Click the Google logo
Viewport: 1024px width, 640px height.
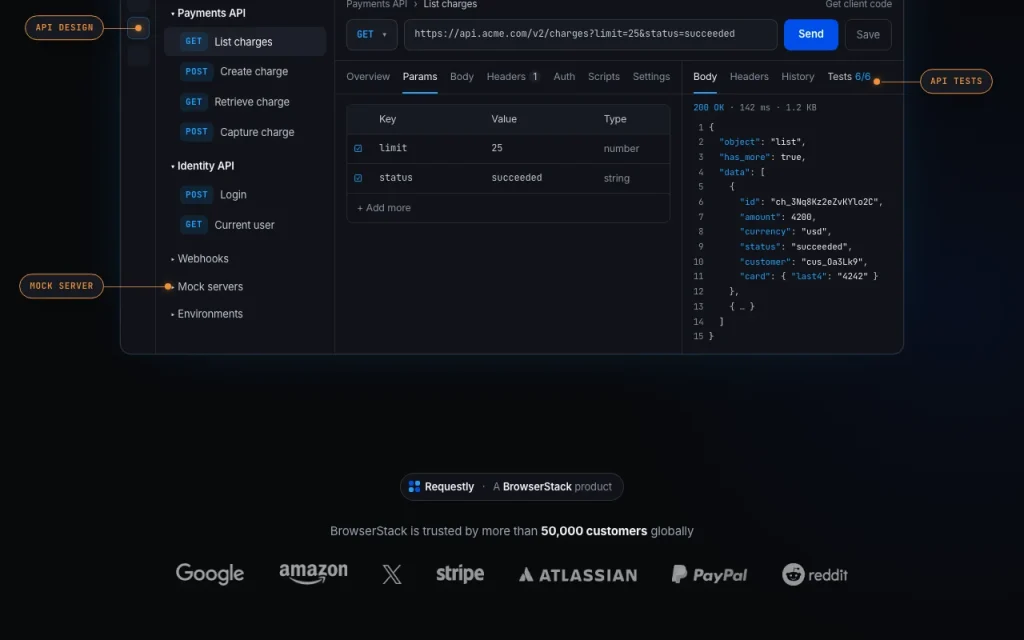tap(210, 573)
